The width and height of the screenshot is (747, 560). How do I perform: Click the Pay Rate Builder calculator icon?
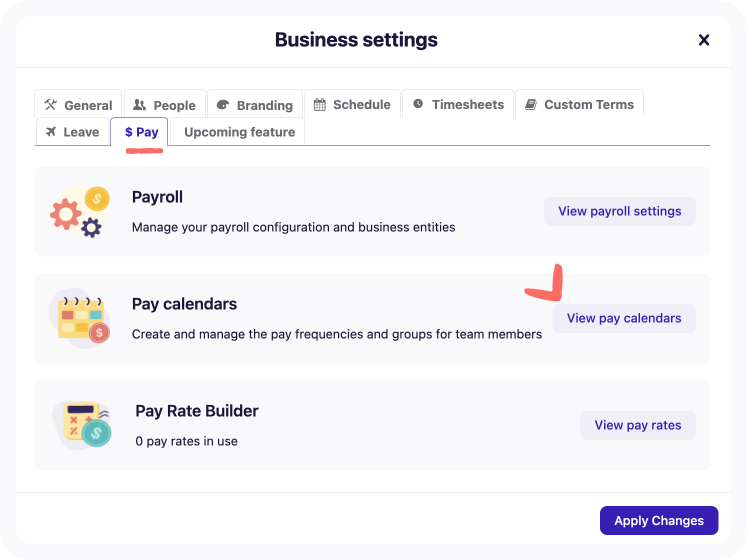81,425
